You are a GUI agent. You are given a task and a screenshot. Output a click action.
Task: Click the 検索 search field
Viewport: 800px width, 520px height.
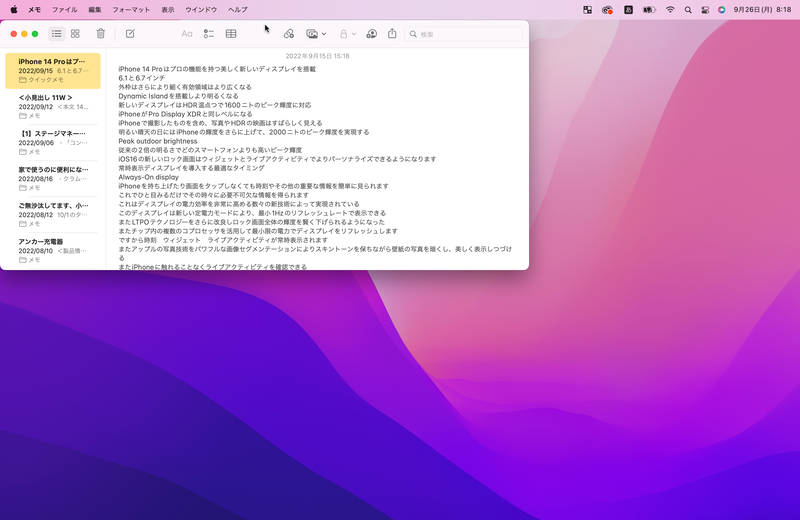(x=463, y=34)
